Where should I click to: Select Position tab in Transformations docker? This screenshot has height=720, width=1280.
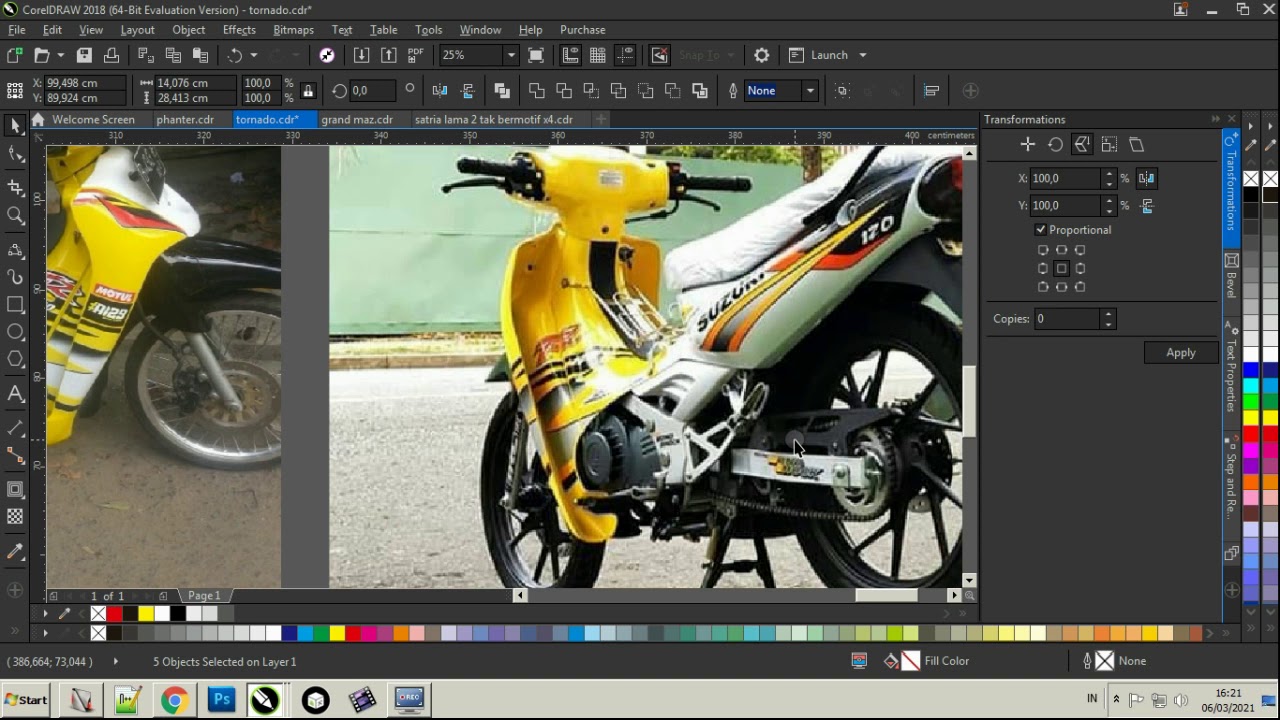click(1027, 145)
